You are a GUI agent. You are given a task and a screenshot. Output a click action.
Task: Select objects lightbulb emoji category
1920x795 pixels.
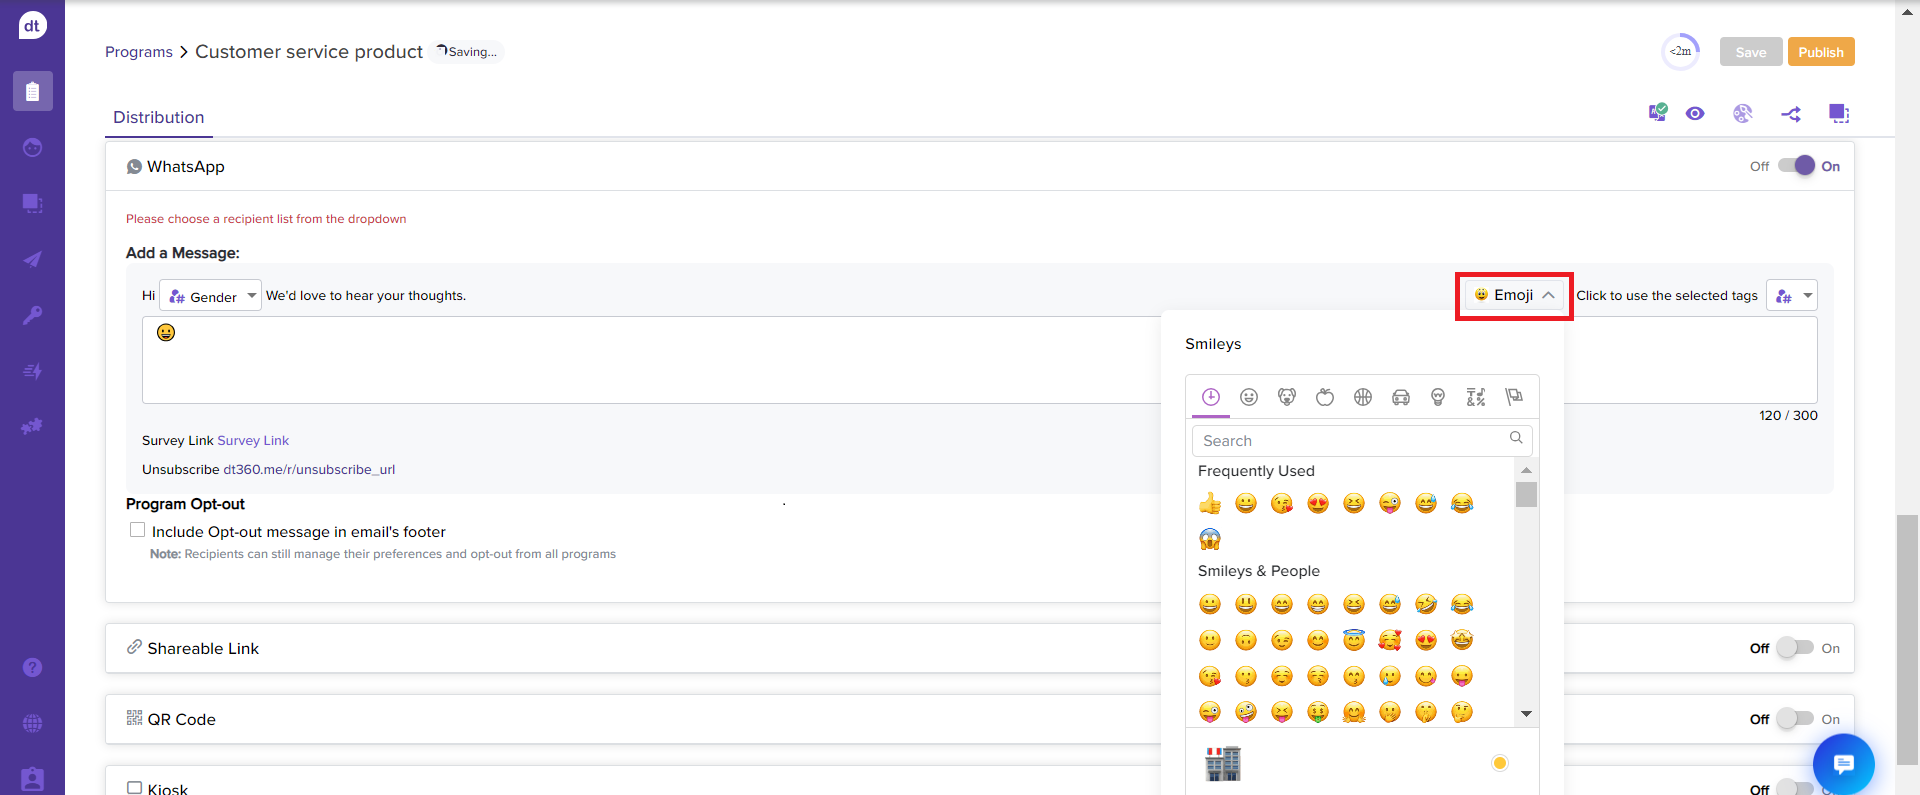[1438, 397]
